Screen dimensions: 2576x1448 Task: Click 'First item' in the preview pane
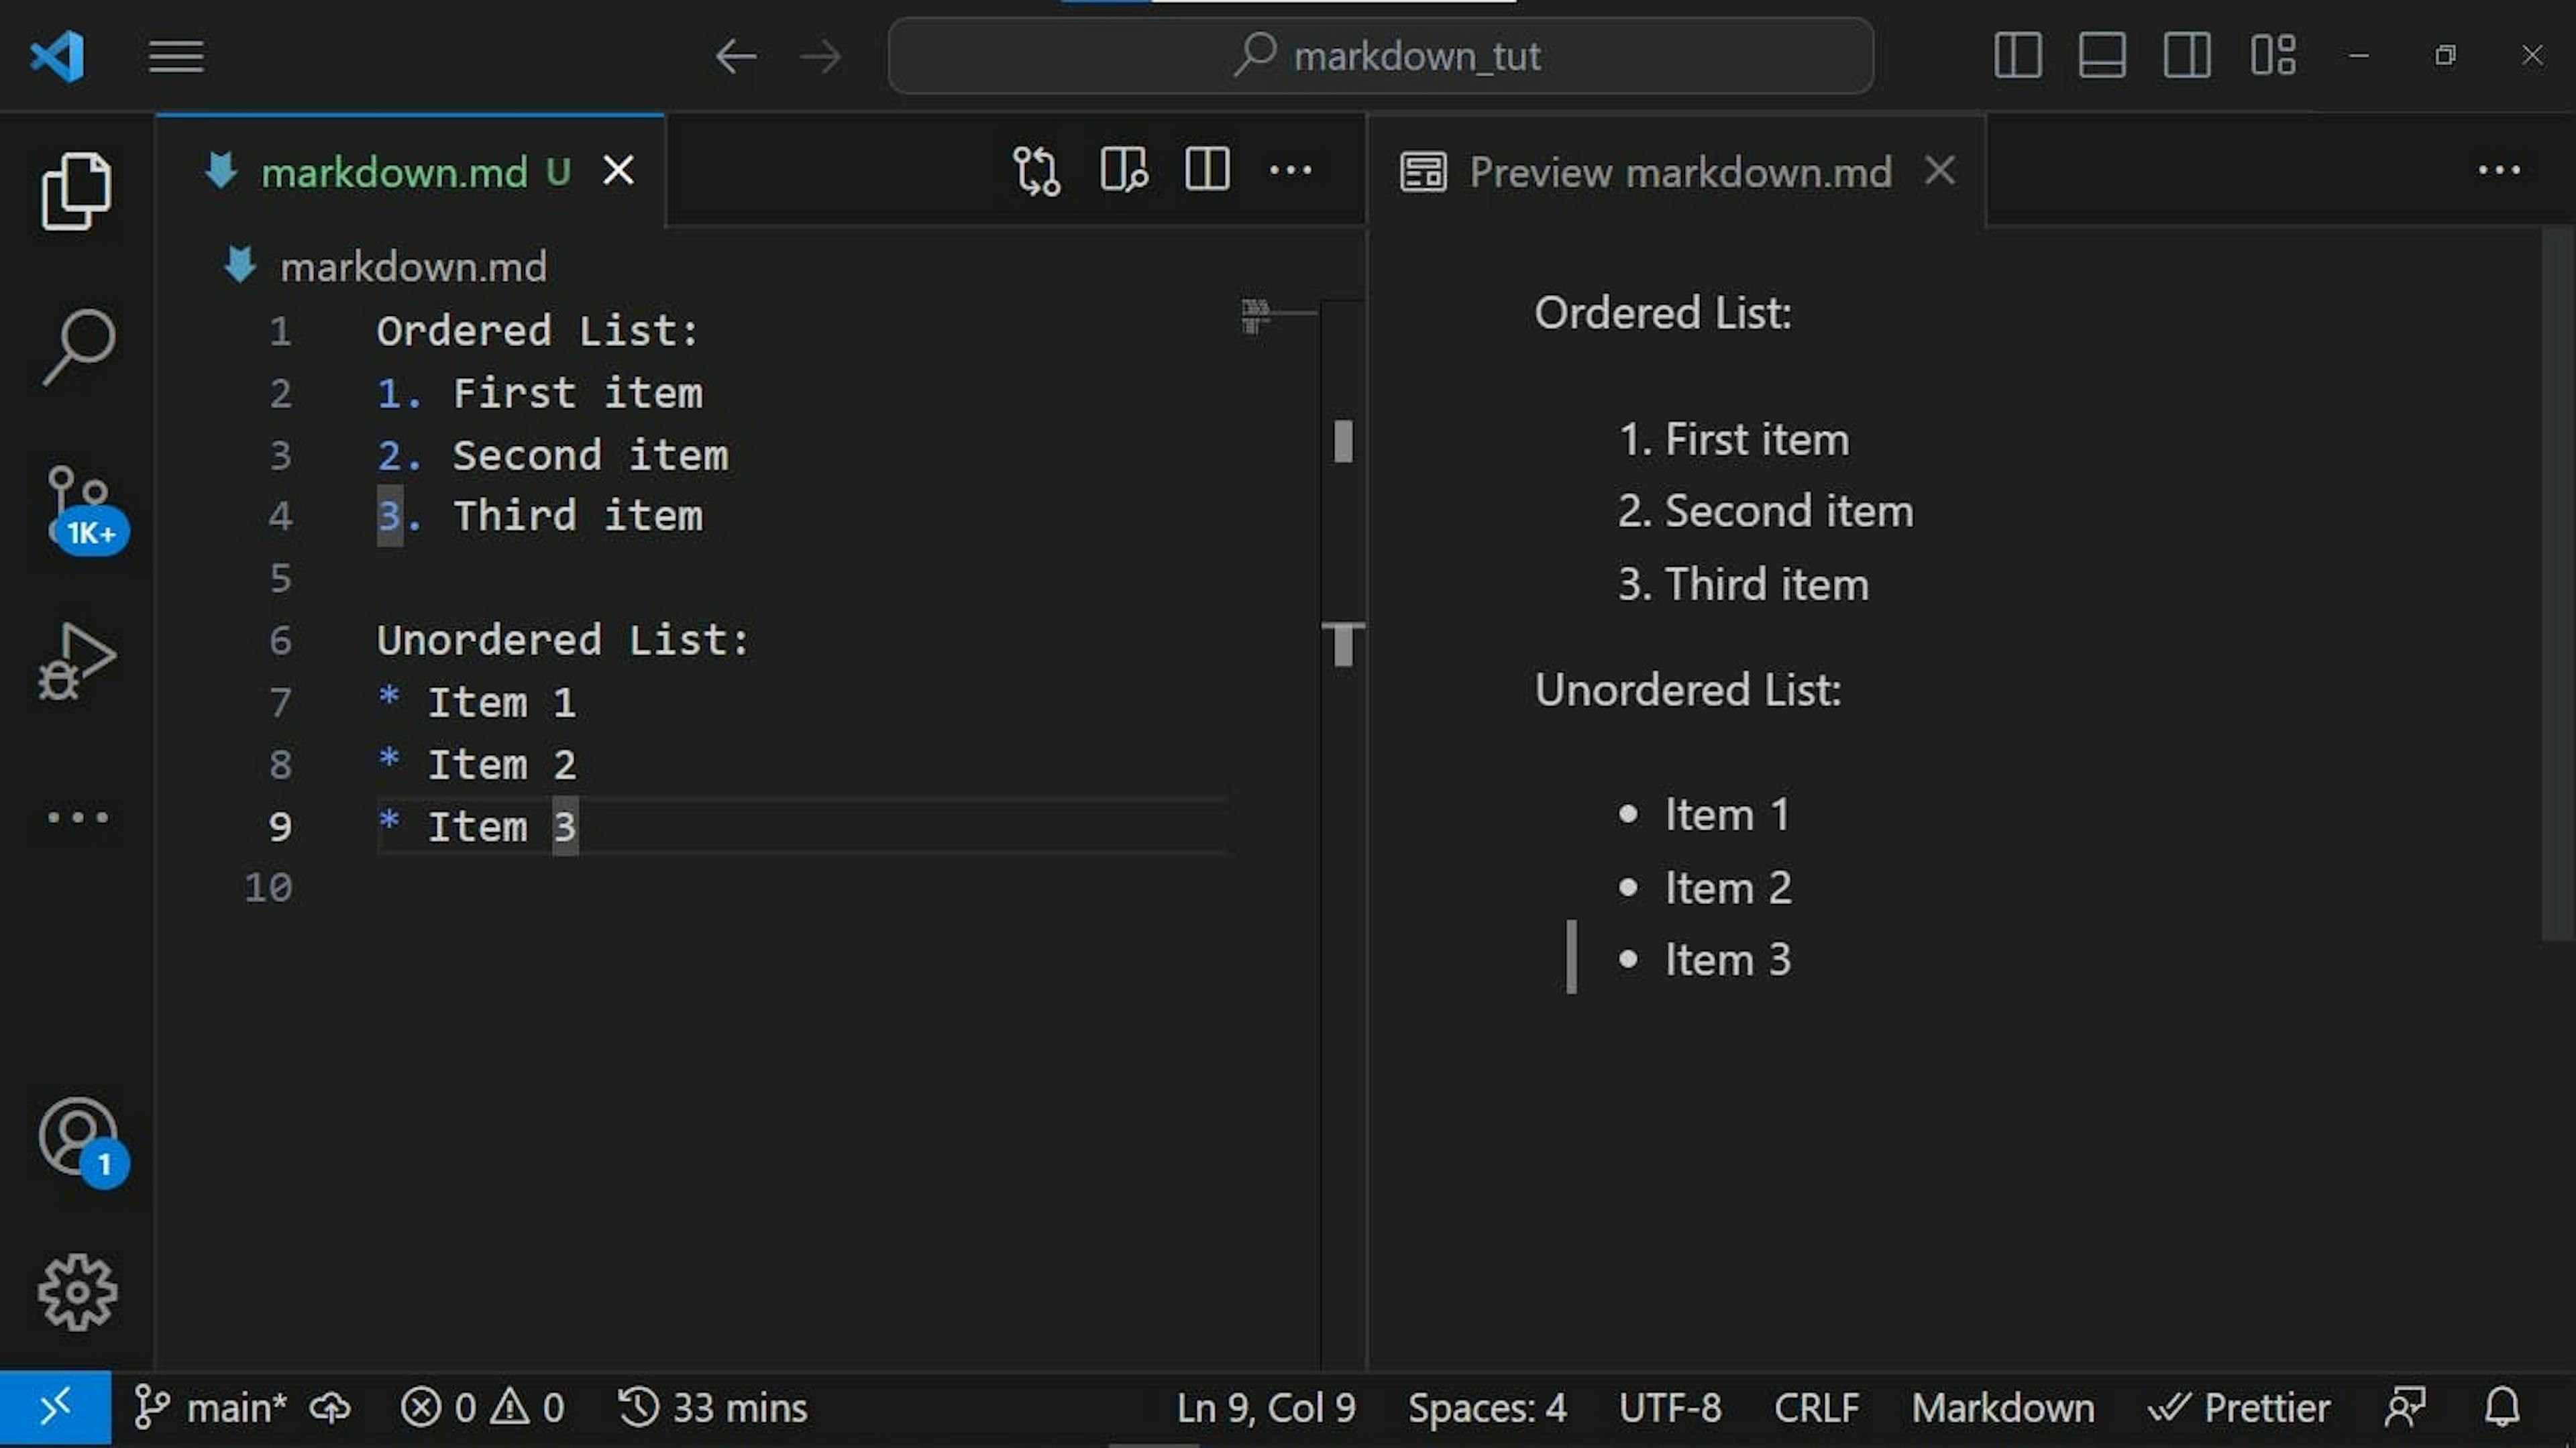click(1757, 439)
